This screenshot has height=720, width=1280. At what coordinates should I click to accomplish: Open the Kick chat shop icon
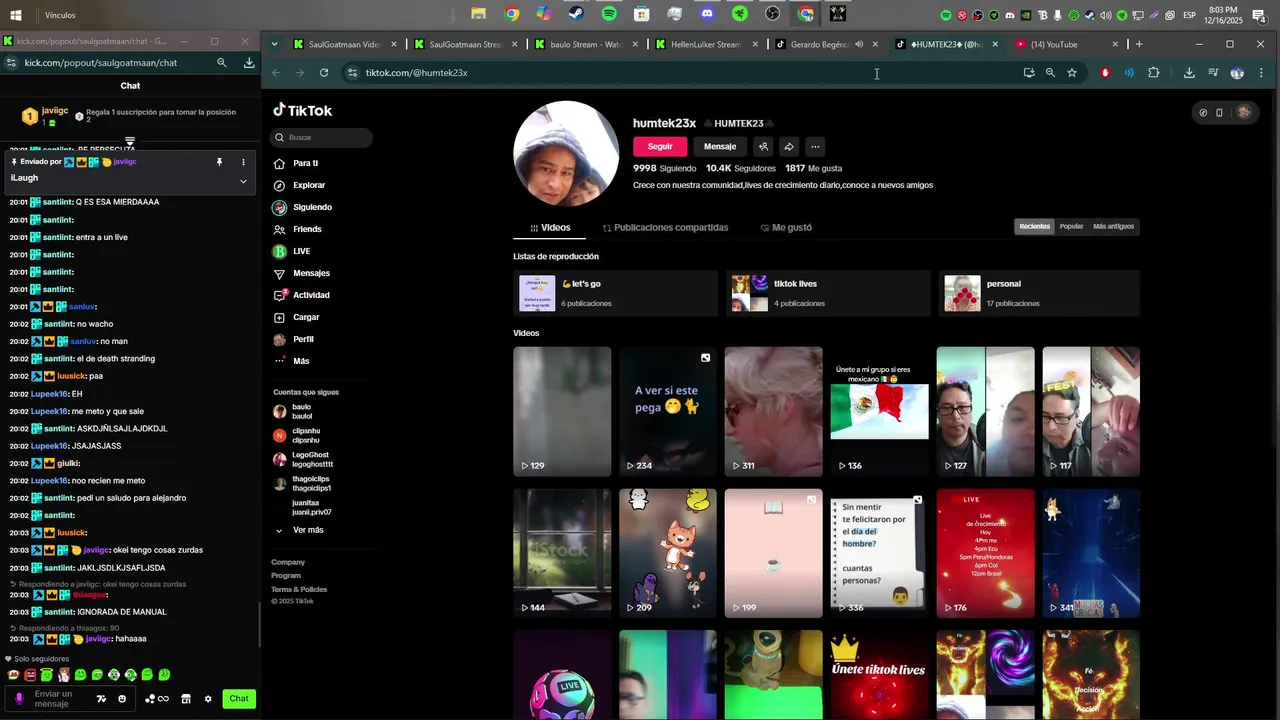pyautogui.click(x=186, y=699)
